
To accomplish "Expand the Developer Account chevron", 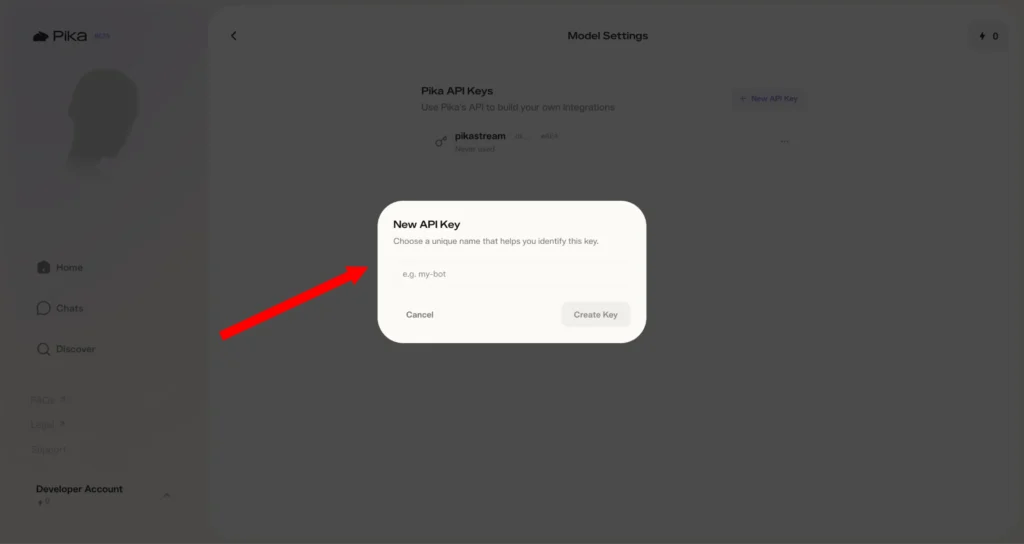I will coord(166,495).
